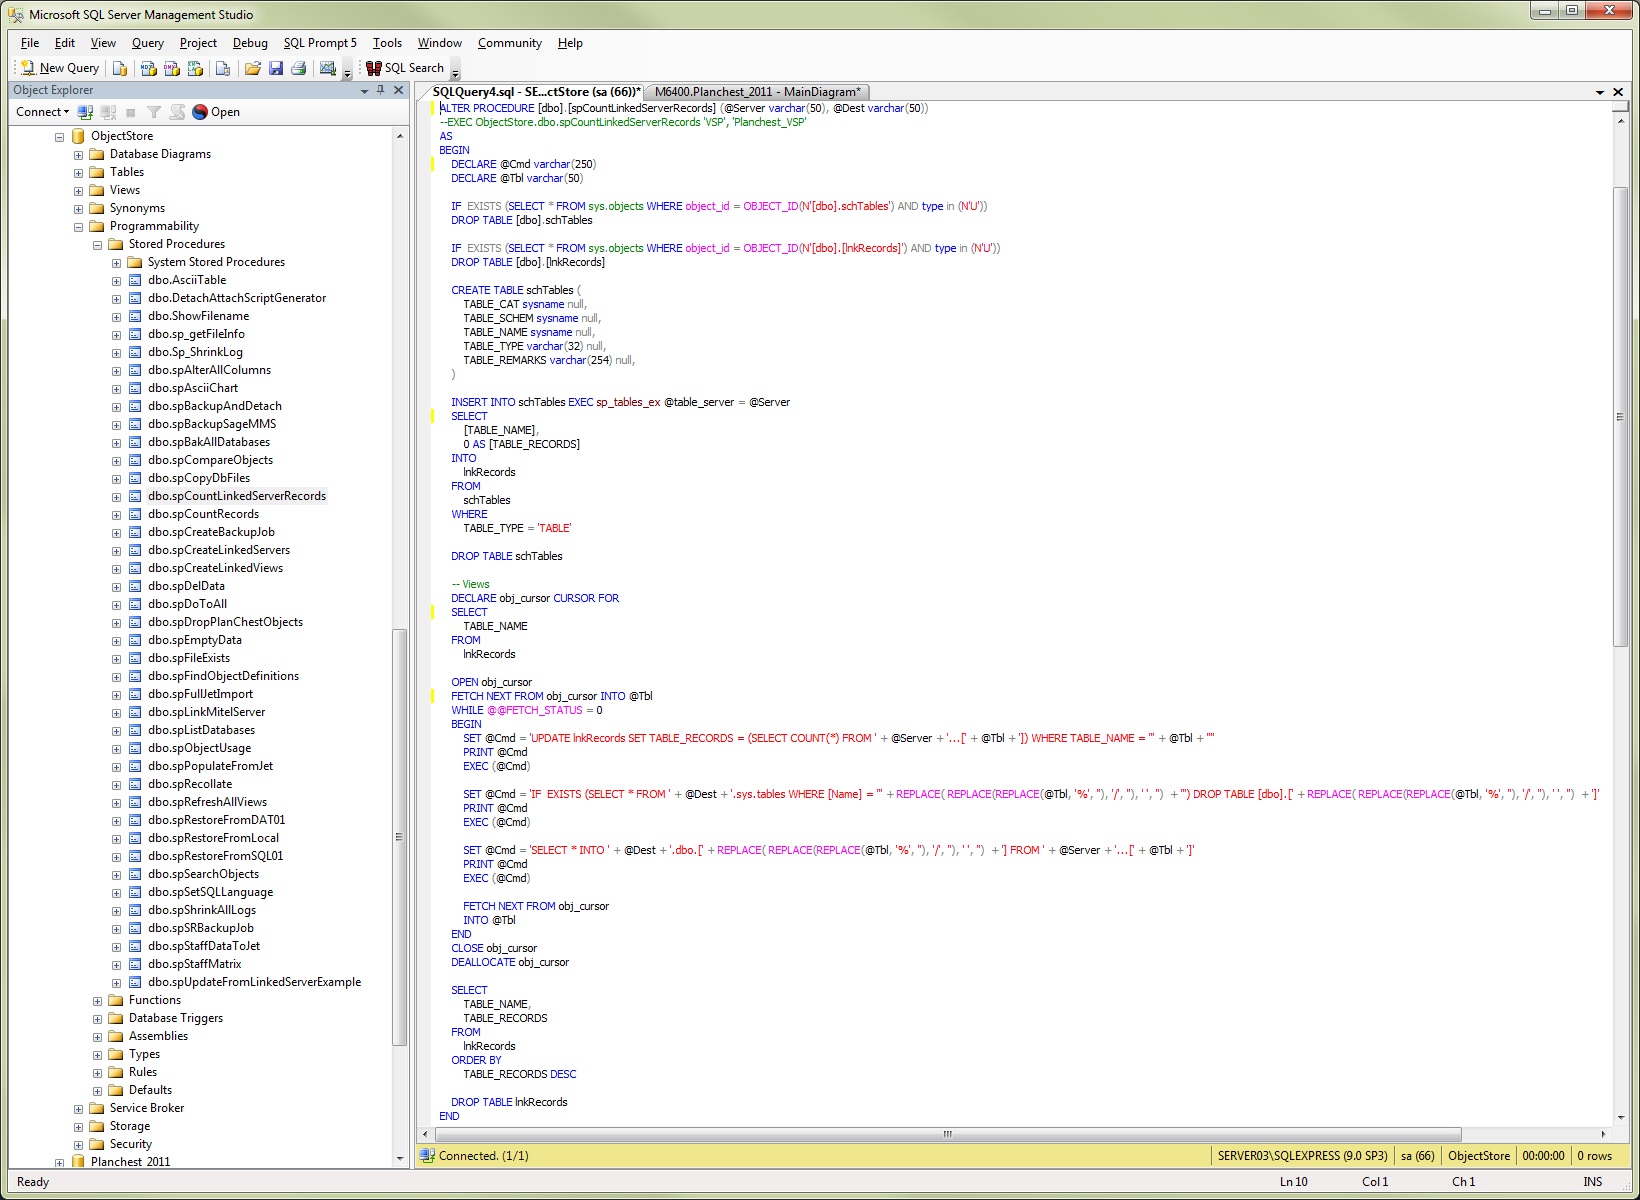This screenshot has height=1200, width=1640.
Task: Click the SERVER03\SQLEXPRESS status bar entry
Action: tap(1302, 1156)
